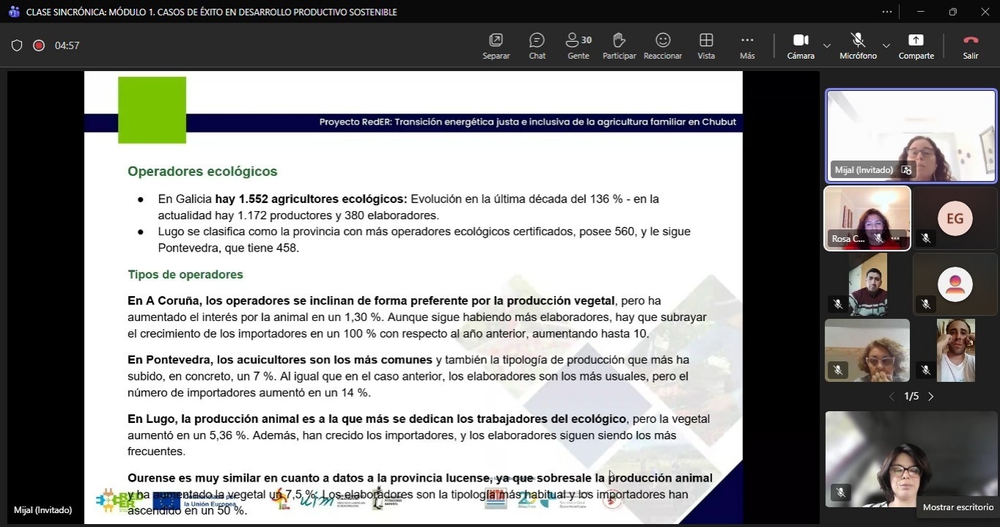Open the title bar ellipsis menu

(x=887, y=12)
